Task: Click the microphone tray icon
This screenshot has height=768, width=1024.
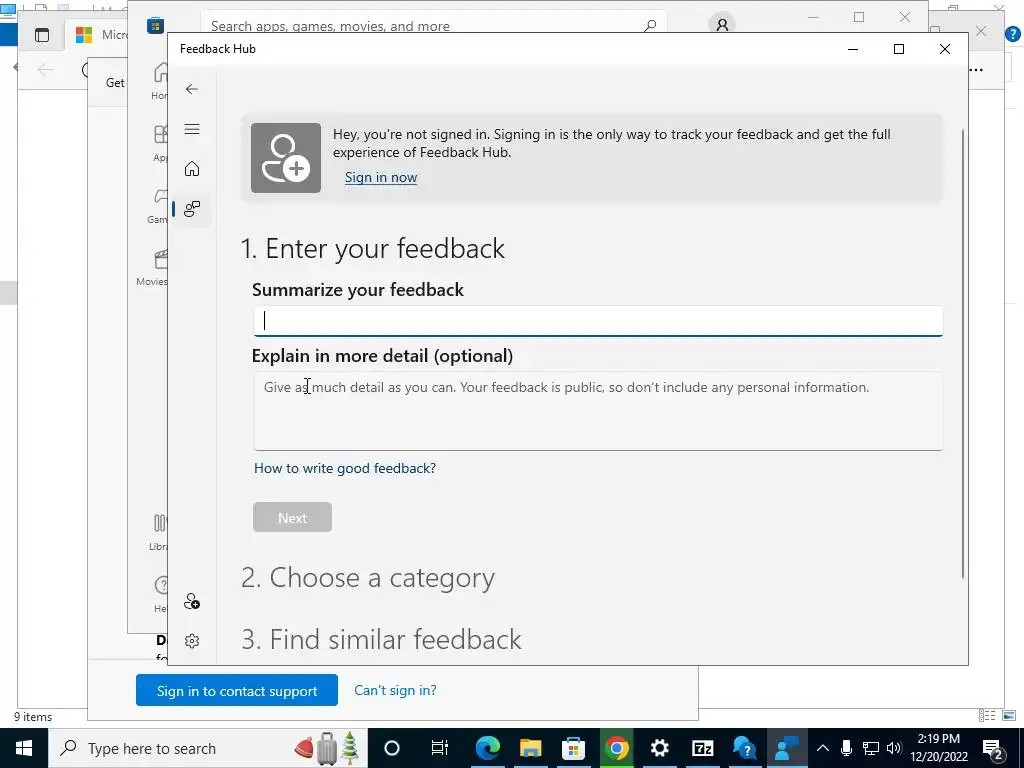Action: click(x=846, y=748)
